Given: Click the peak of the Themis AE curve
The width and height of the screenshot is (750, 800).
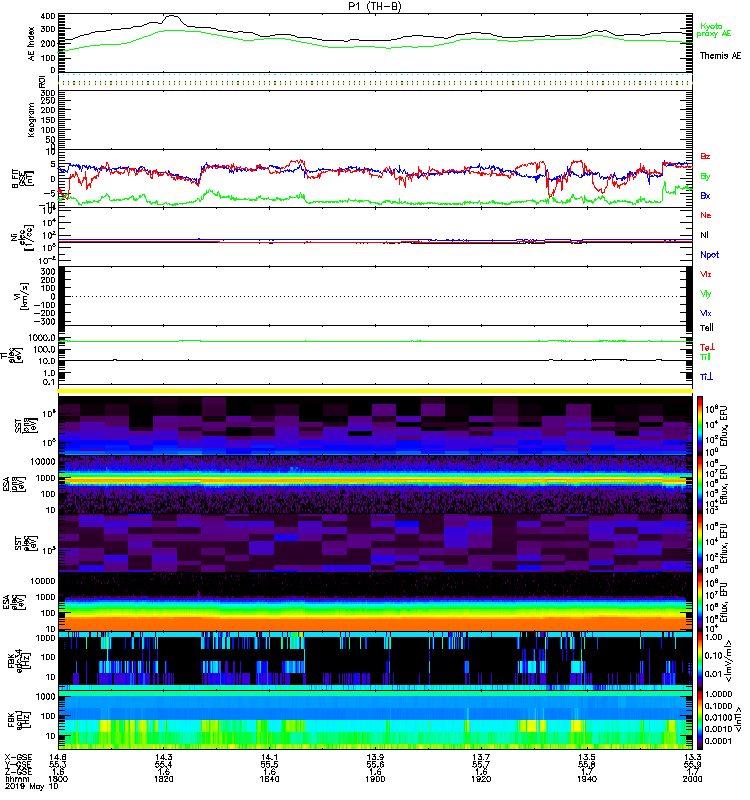Looking at the screenshot, I should tap(172, 15).
